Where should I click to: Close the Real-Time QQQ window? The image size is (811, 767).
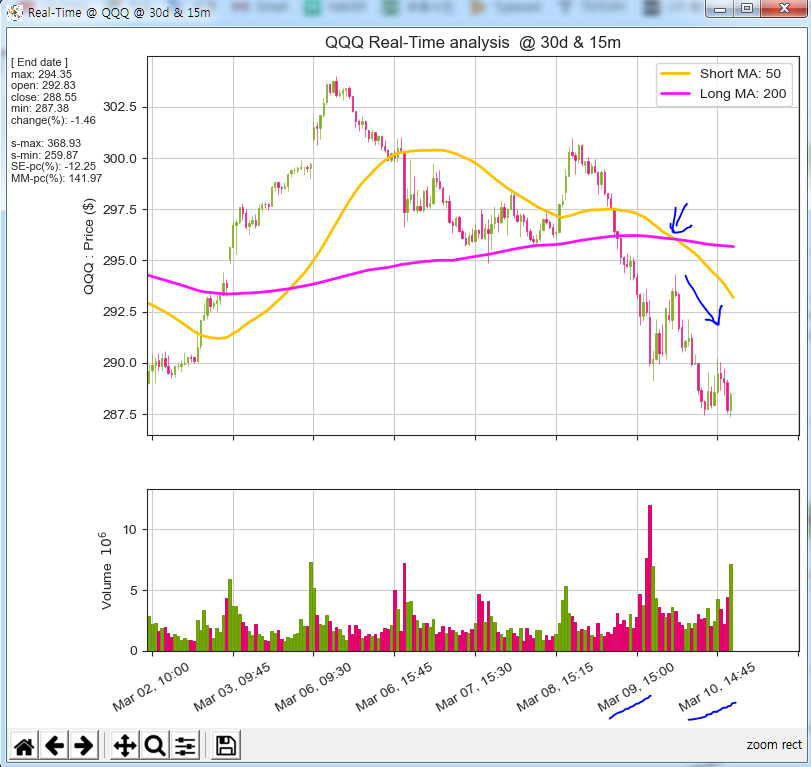(784, 9)
